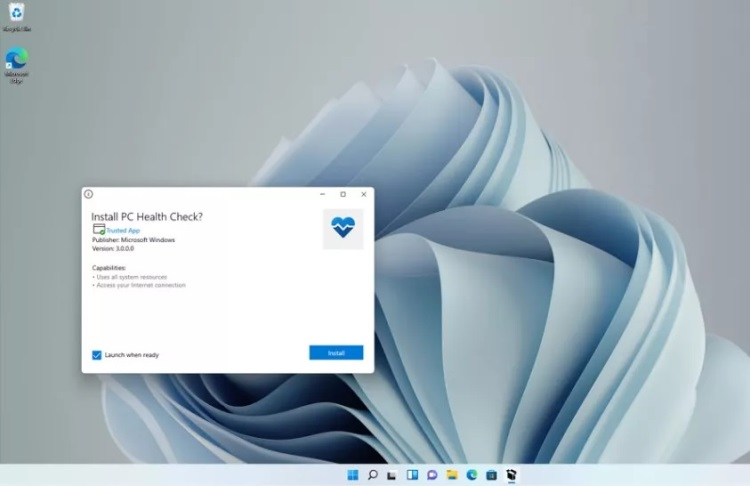Open File Explorer from the taskbar

click(x=452, y=475)
